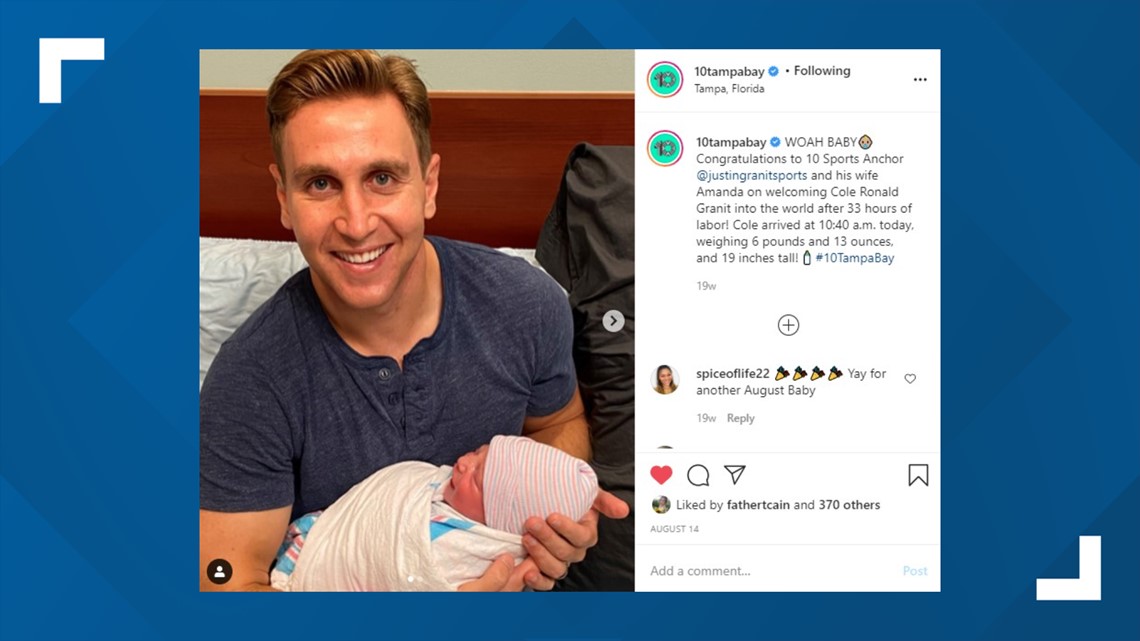
Task: Click the Post comment button
Action: click(x=915, y=571)
